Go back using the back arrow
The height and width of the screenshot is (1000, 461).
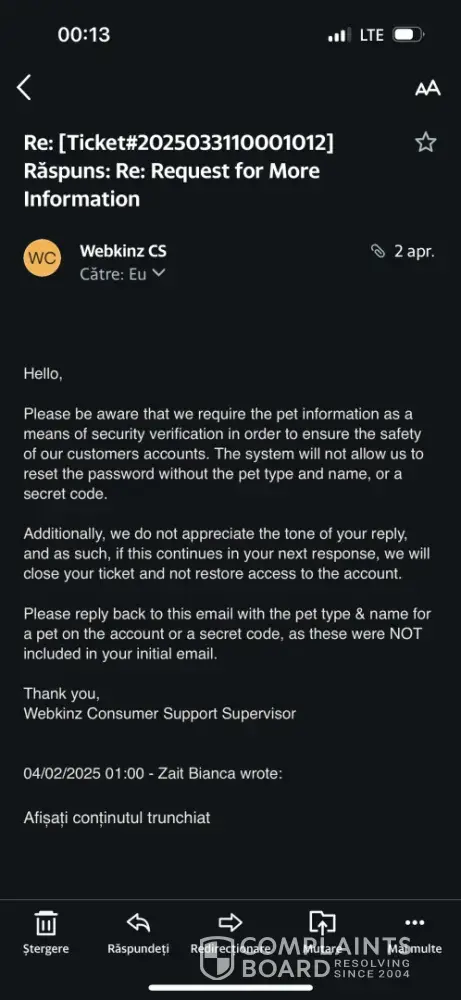pyautogui.click(x=24, y=87)
